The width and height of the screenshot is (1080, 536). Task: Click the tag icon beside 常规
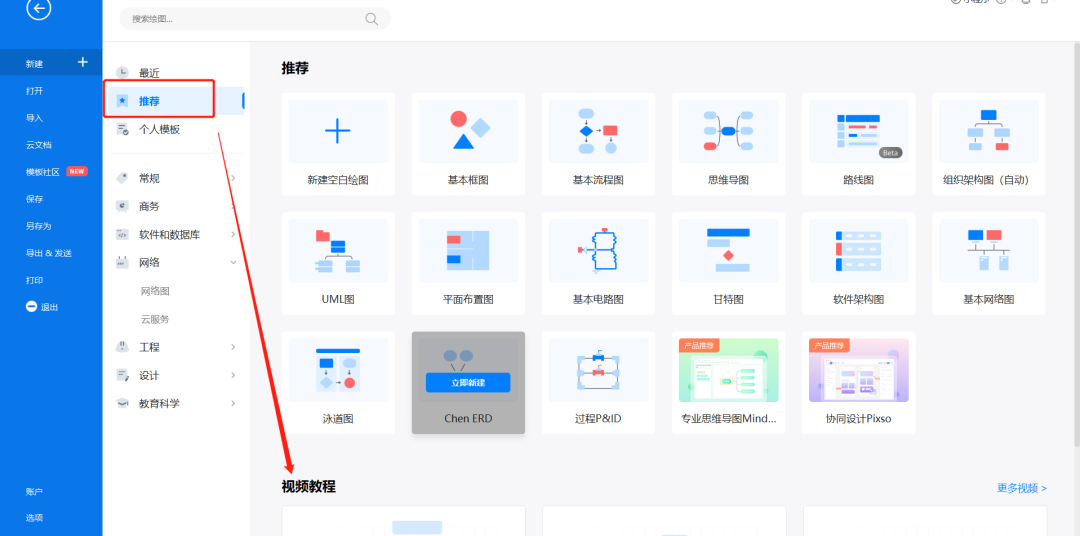pyautogui.click(x=123, y=178)
